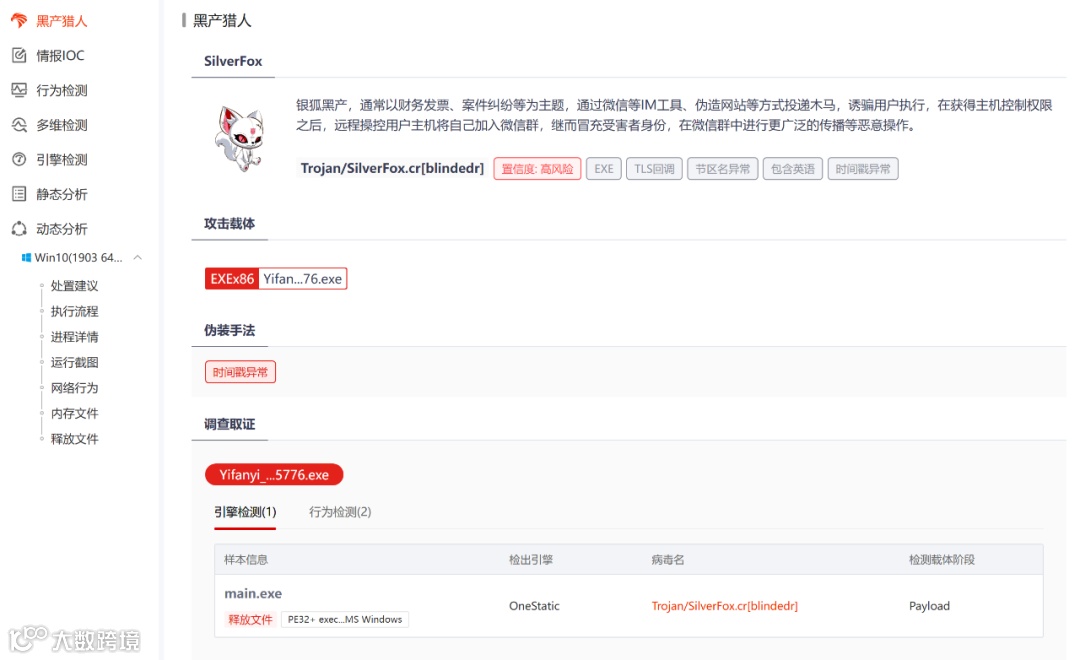Click the EXE tag
This screenshot has width=1080, height=660.
pyautogui.click(x=604, y=169)
